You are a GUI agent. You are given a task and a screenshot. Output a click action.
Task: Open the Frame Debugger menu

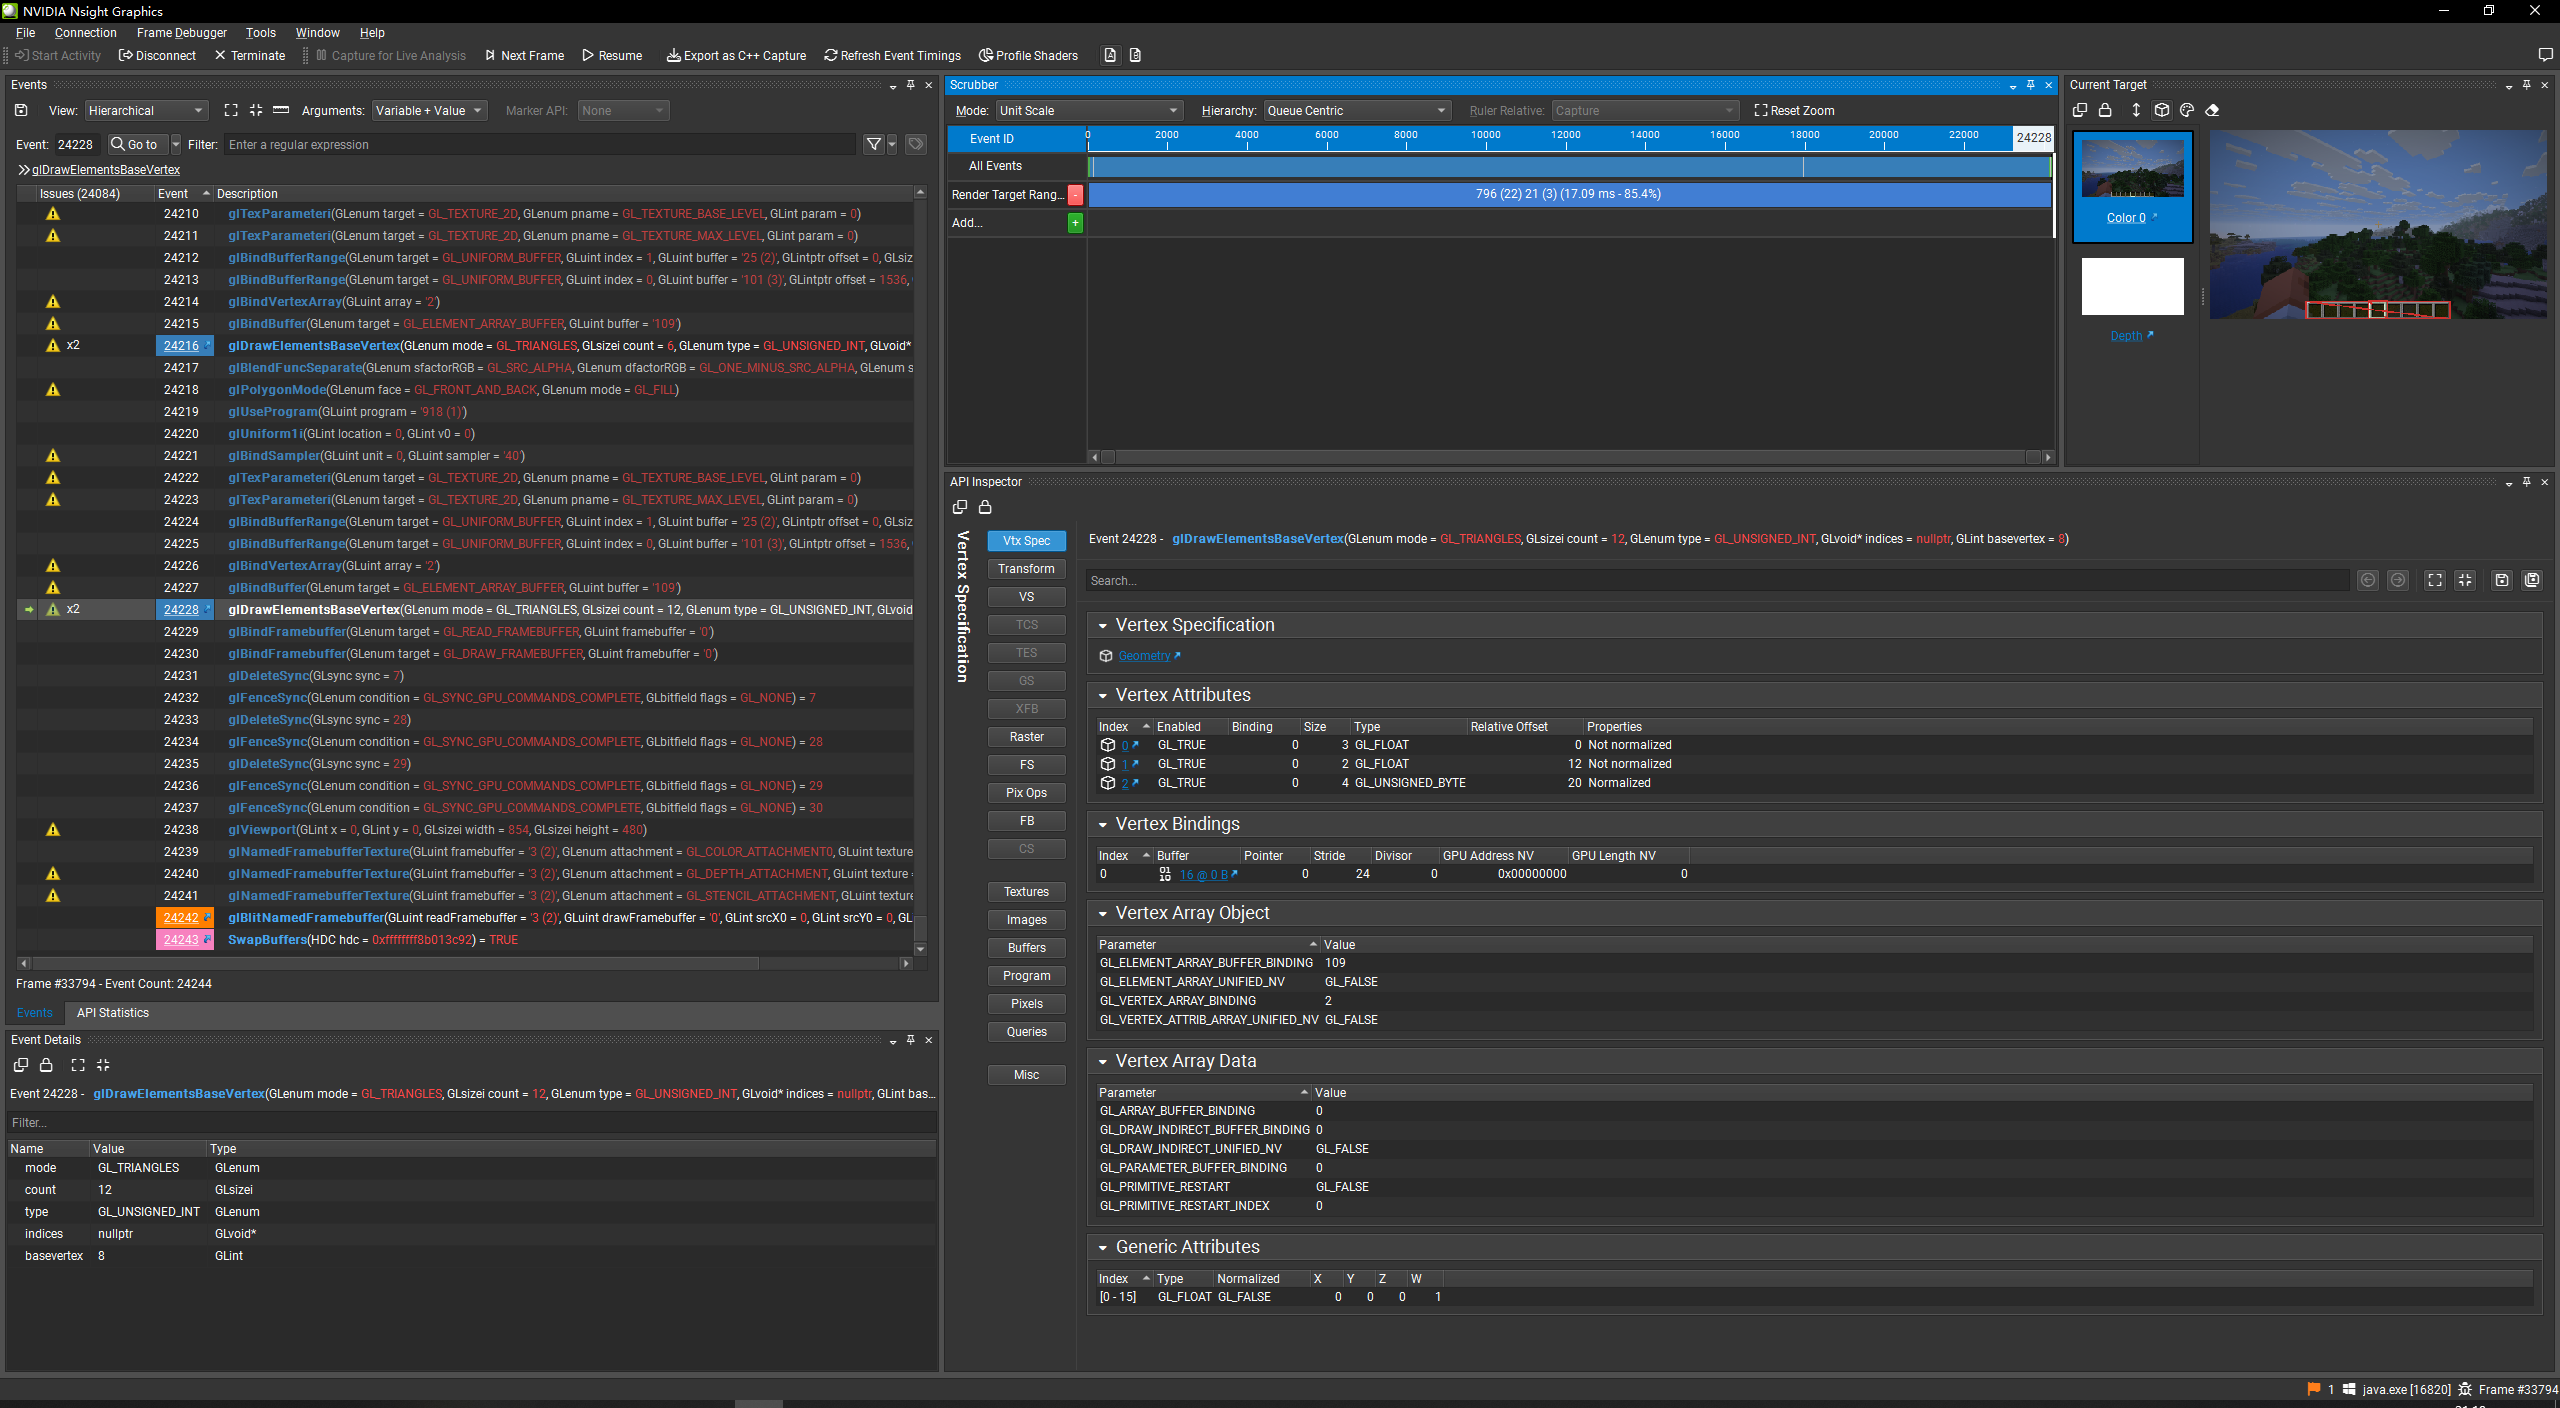pyautogui.click(x=181, y=33)
